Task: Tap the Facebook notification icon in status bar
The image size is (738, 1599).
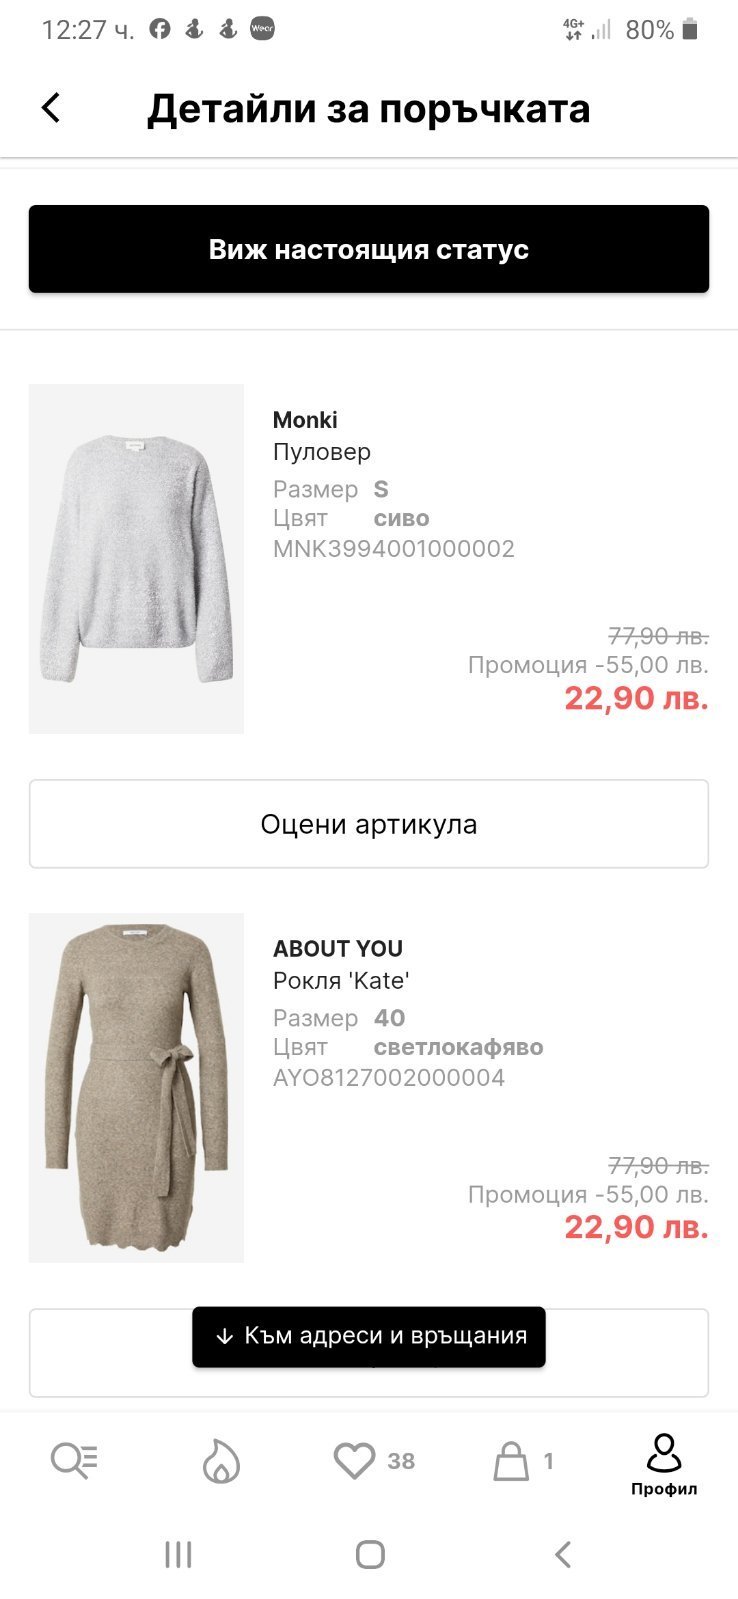Action: tap(160, 29)
